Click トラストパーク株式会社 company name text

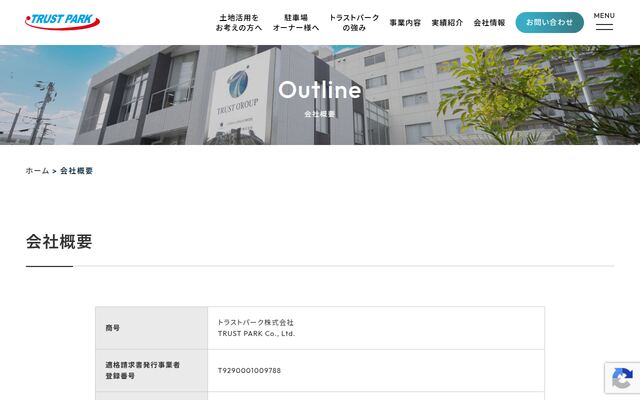[256, 322]
